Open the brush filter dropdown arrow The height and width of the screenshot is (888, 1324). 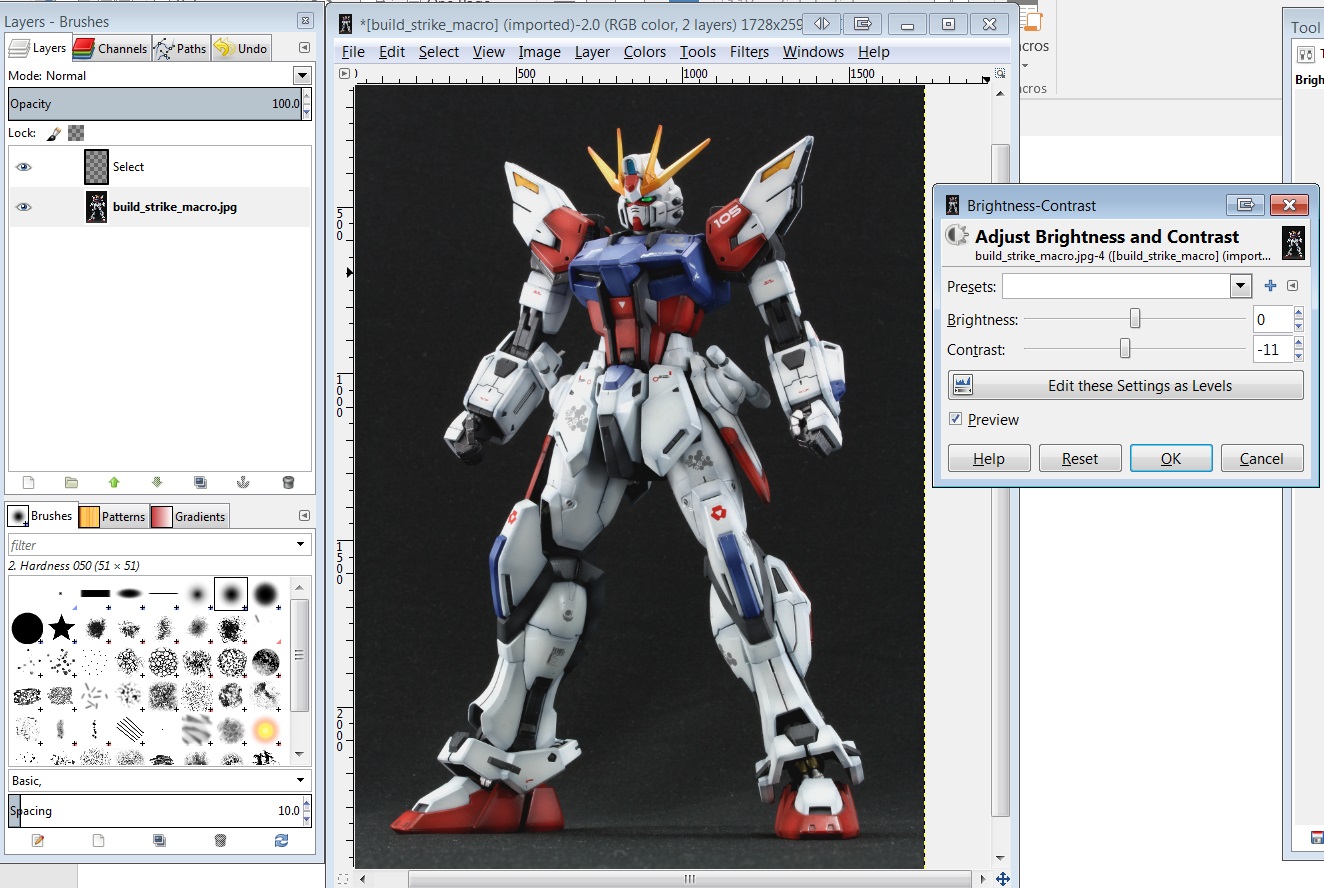coord(301,545)
